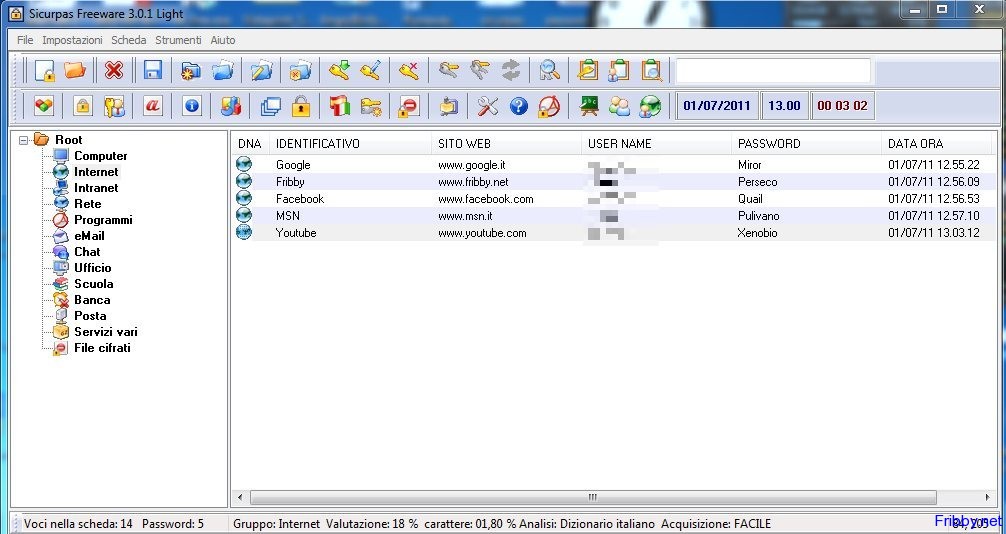The image size is (1006, 534).
Task: Click the colored cubes icon
Action: 44,106
